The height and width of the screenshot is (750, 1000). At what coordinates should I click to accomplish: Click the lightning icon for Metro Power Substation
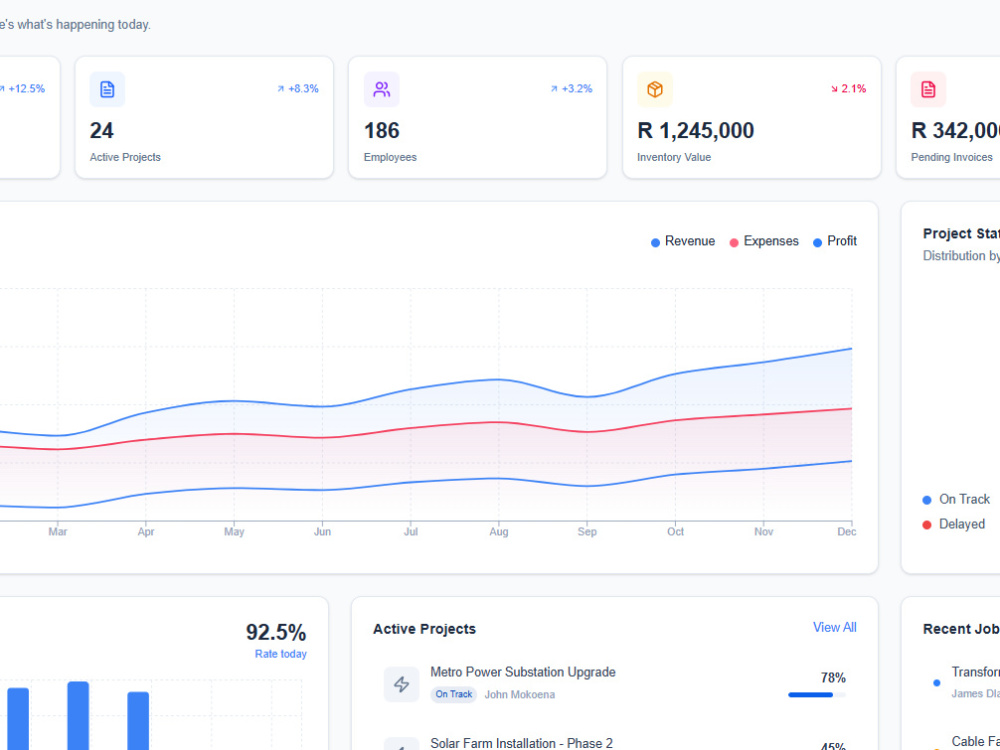point(402,684)
